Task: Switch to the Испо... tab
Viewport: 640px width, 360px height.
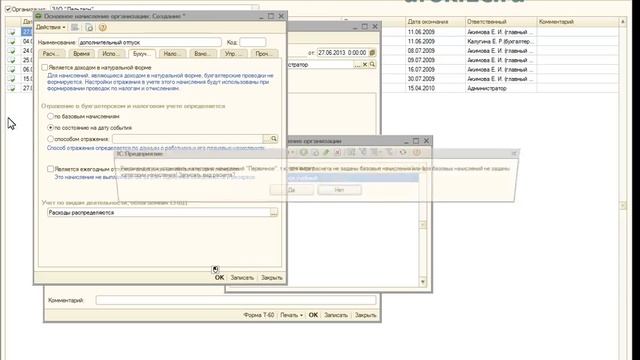Action: coord(111,53)
